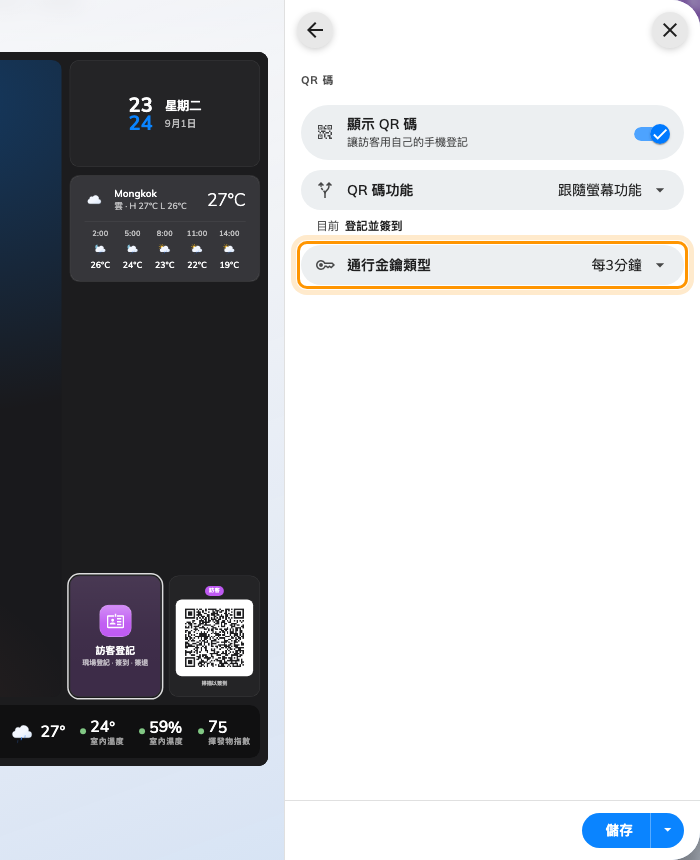This screenshot has height=860, width=700.
Task: Click the 11:00 forecast entry showing 22°C
Action: coord(197,249)
